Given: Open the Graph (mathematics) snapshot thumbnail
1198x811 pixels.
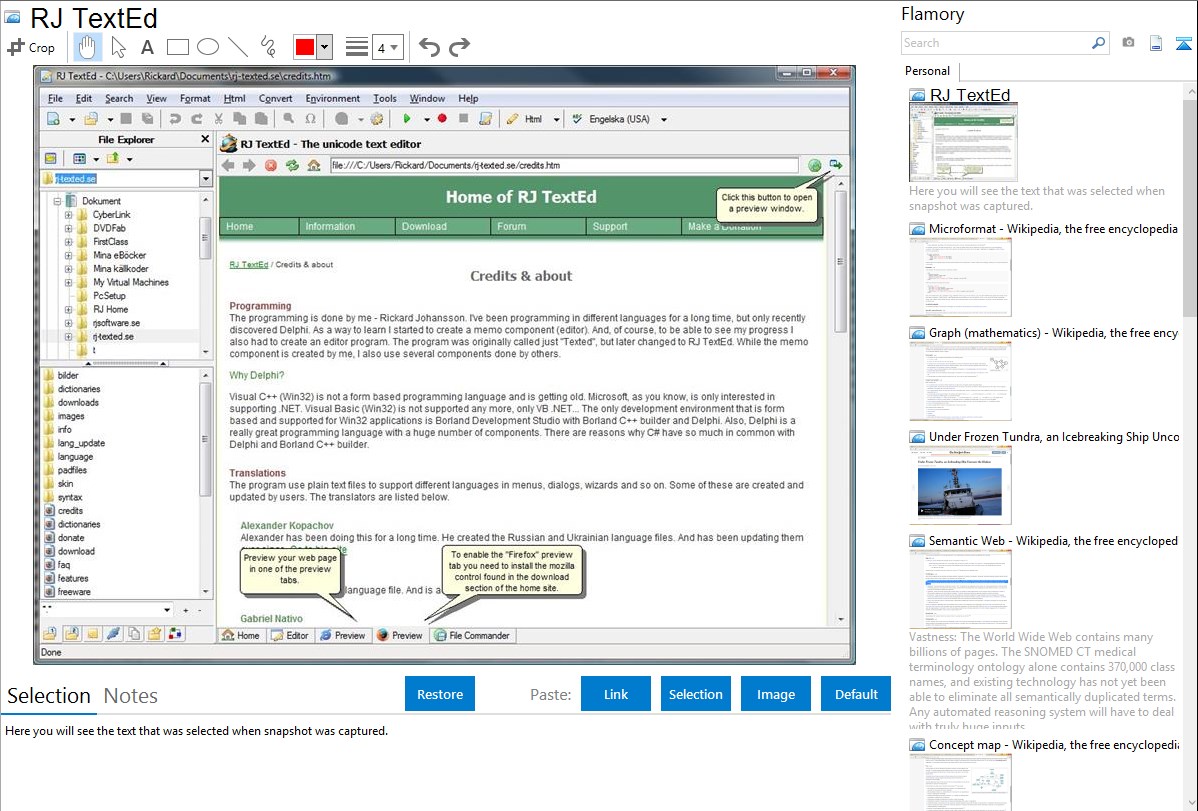Looking at the screenshot, I should (960, 381).
